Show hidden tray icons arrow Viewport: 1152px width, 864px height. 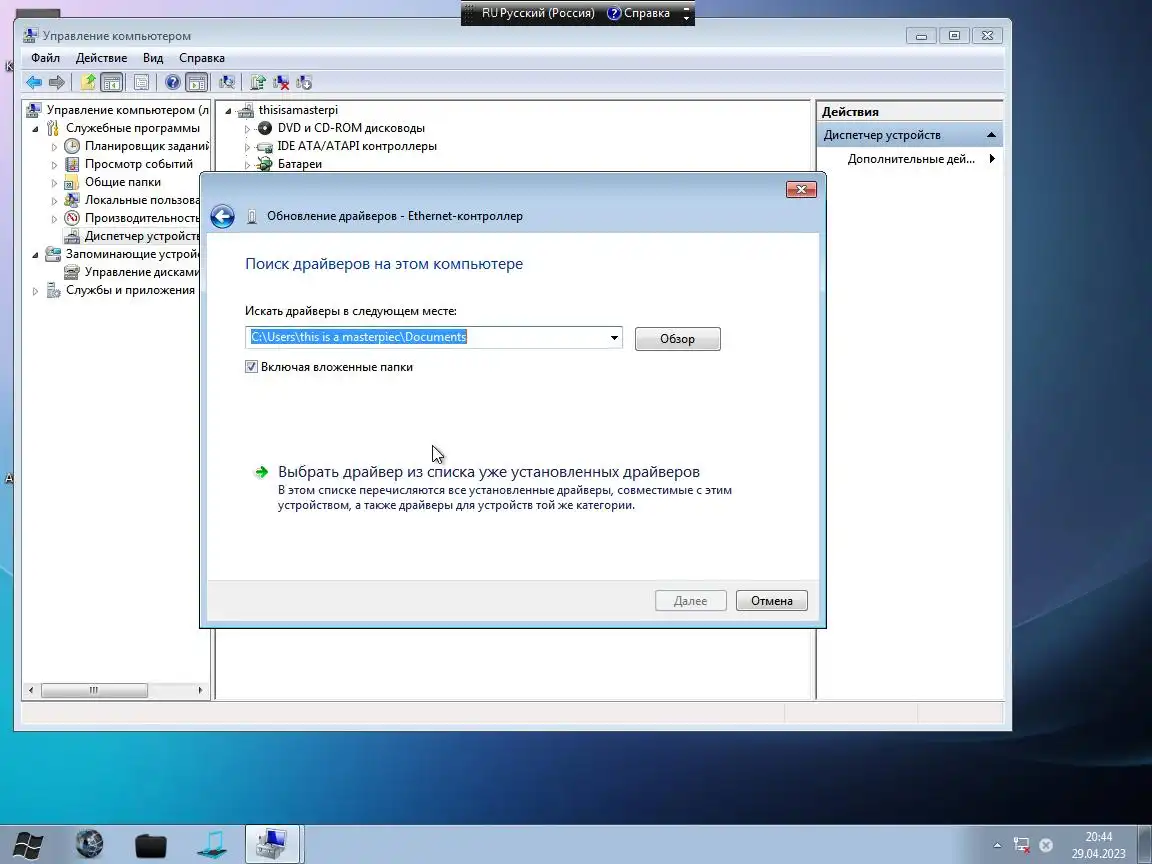[997, 845]
